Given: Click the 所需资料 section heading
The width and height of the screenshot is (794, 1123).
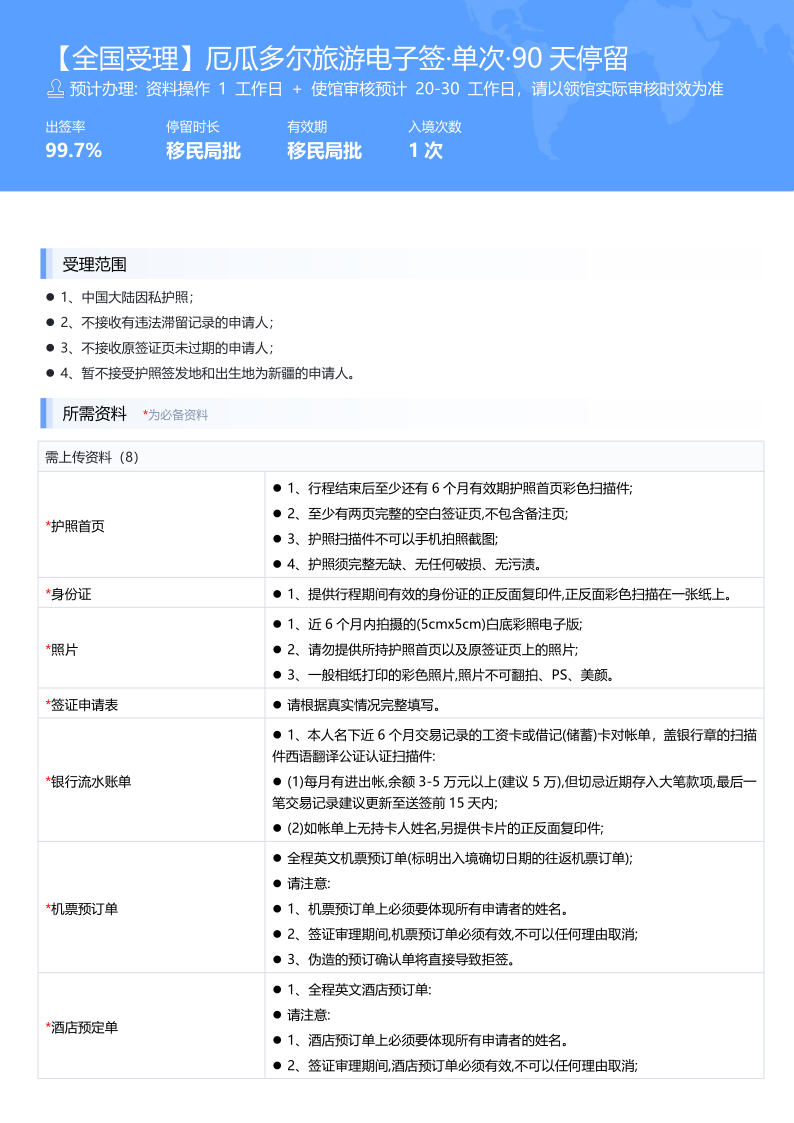Looking at the screenshot, I should pyautogui.click(x=95, y=414).
